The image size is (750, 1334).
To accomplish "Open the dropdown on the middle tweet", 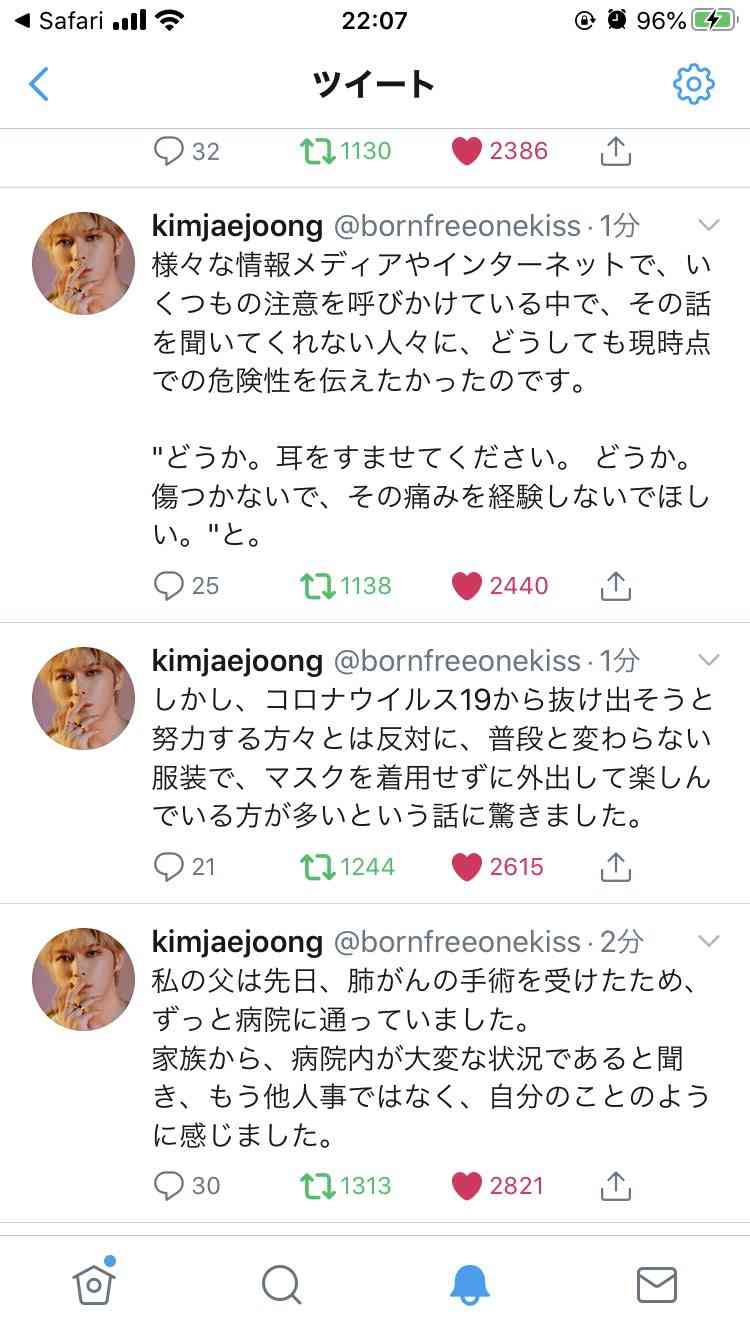I will 710,661.
